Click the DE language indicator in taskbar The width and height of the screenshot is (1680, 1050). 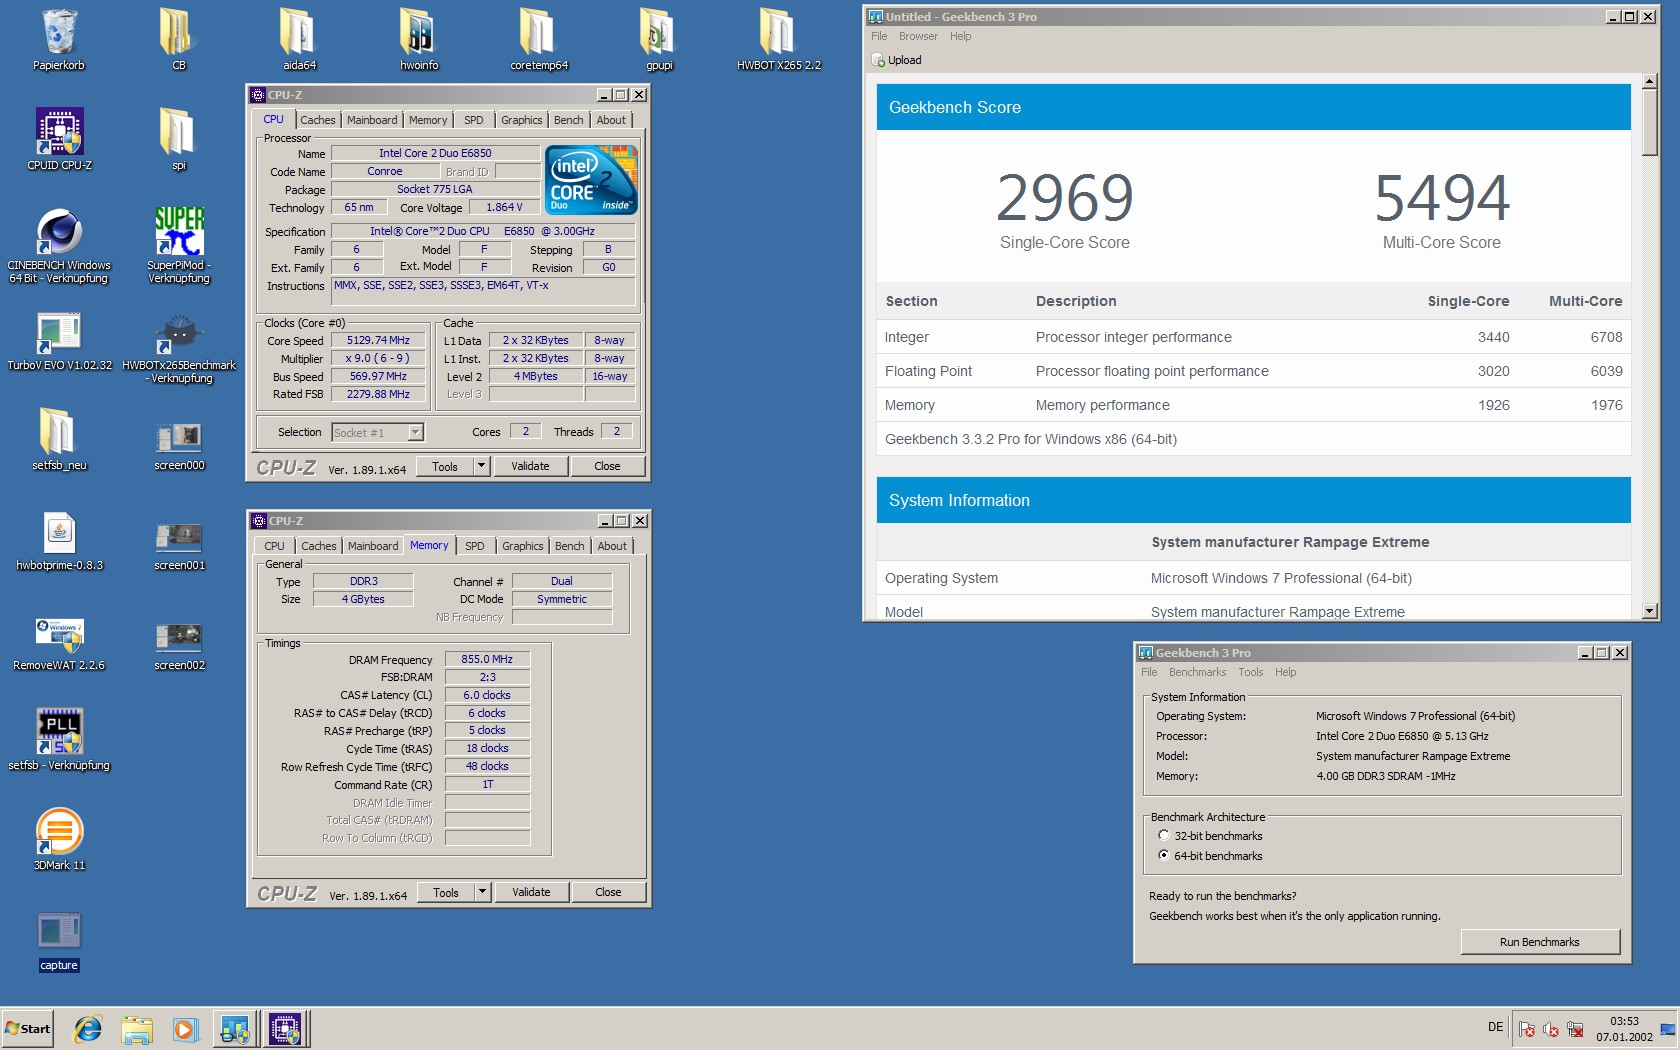tap(1495, 1027)
